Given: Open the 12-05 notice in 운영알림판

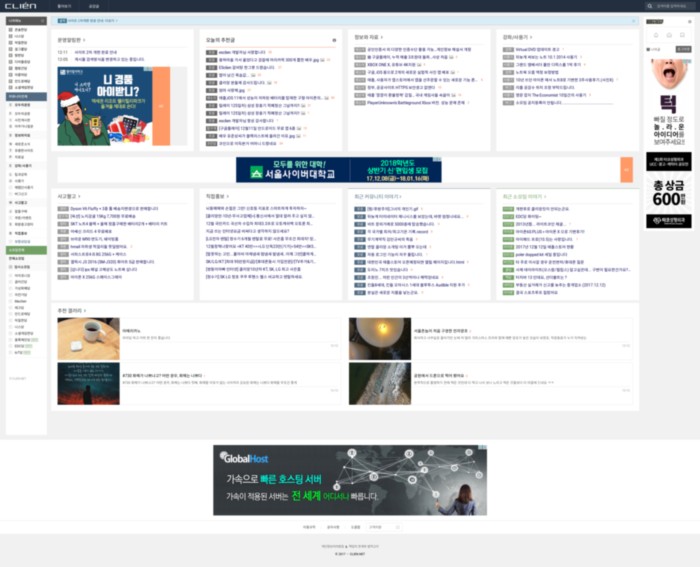Looking at the screenshot, I should click(109, 59).
